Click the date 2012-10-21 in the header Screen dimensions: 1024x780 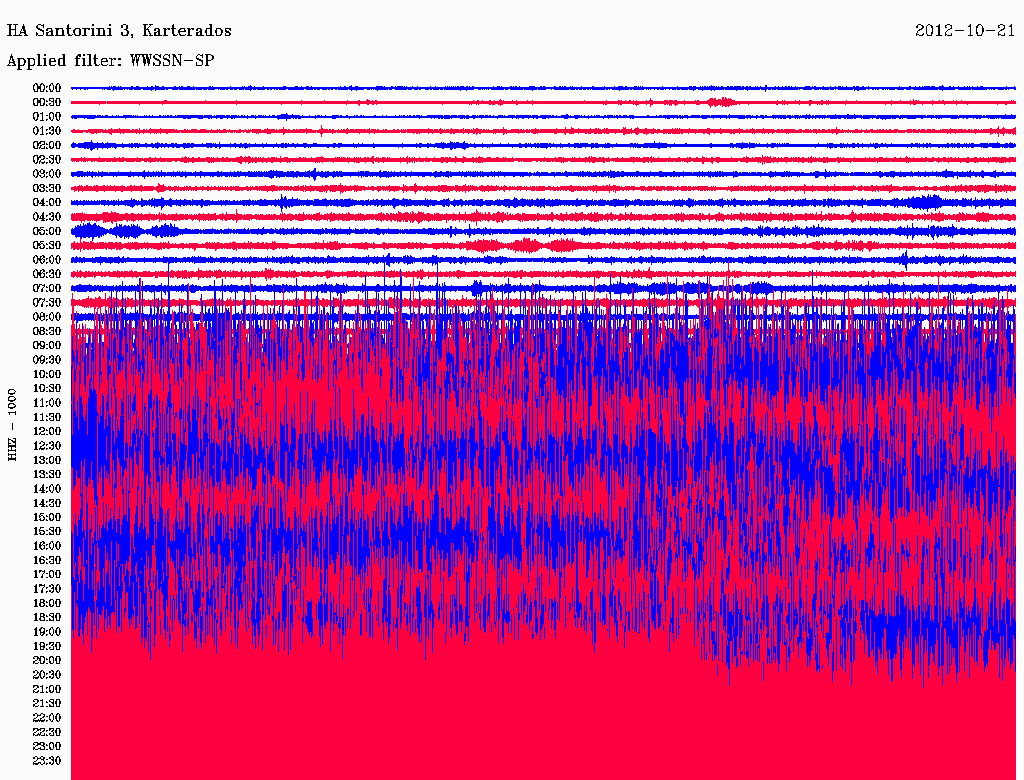pos(964,31)
